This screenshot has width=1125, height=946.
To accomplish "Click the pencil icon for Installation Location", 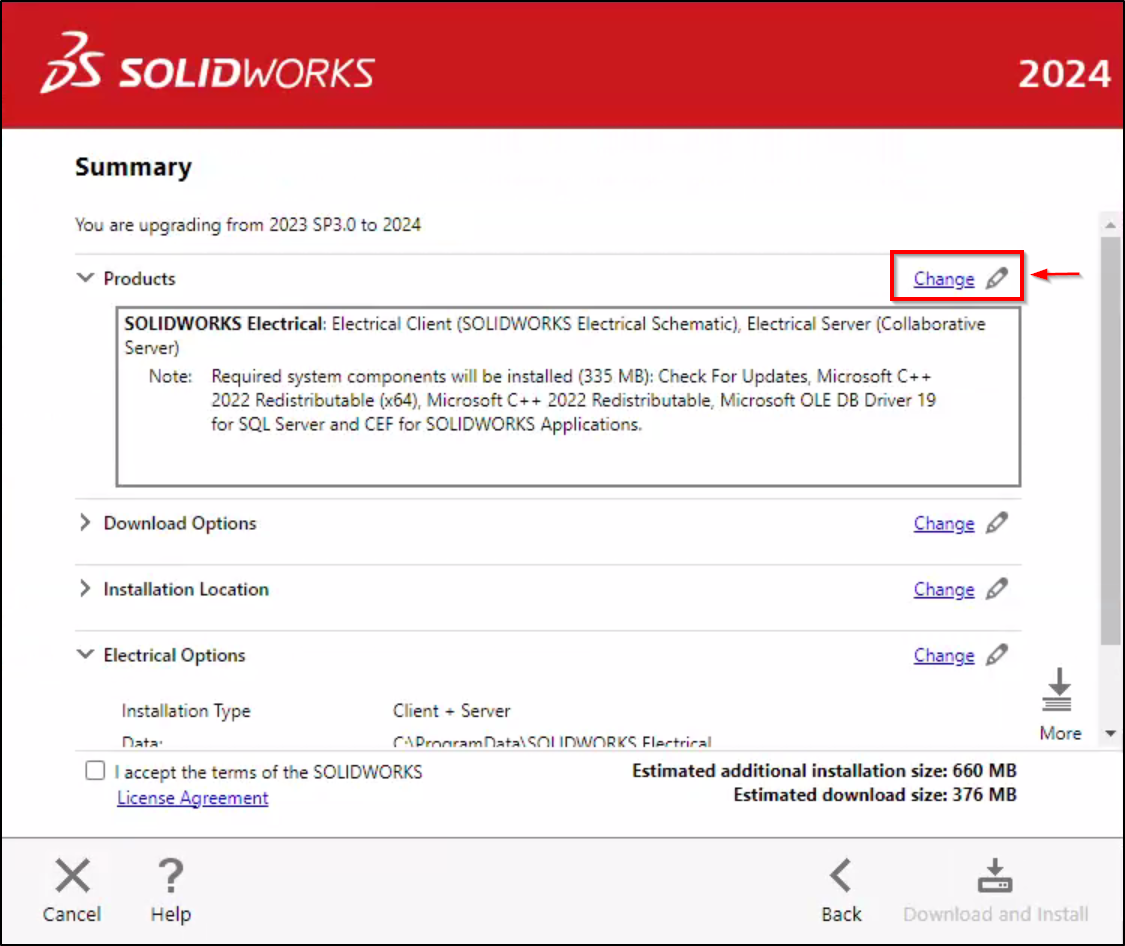I will coord(997,589).
